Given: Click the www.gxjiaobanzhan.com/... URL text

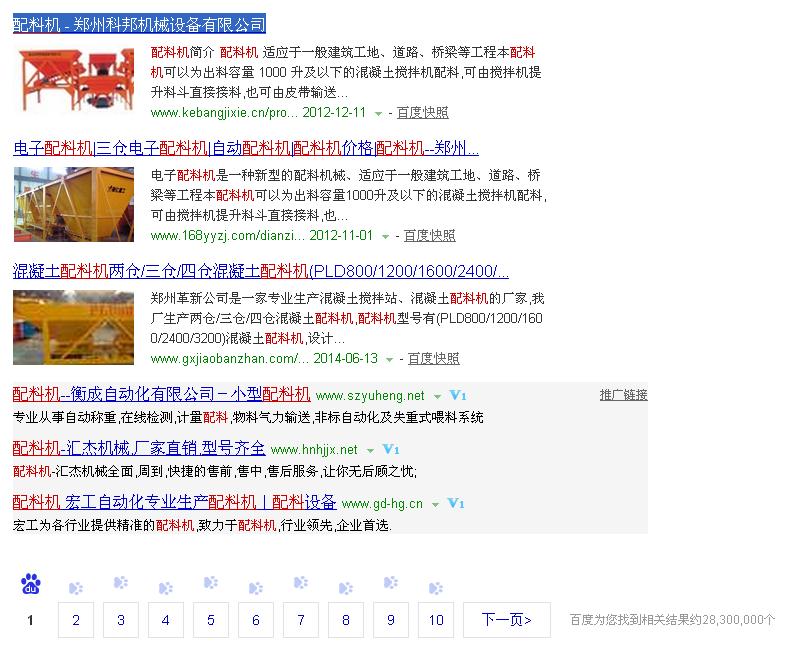Looking at the screenshot, I should (230, 358).
